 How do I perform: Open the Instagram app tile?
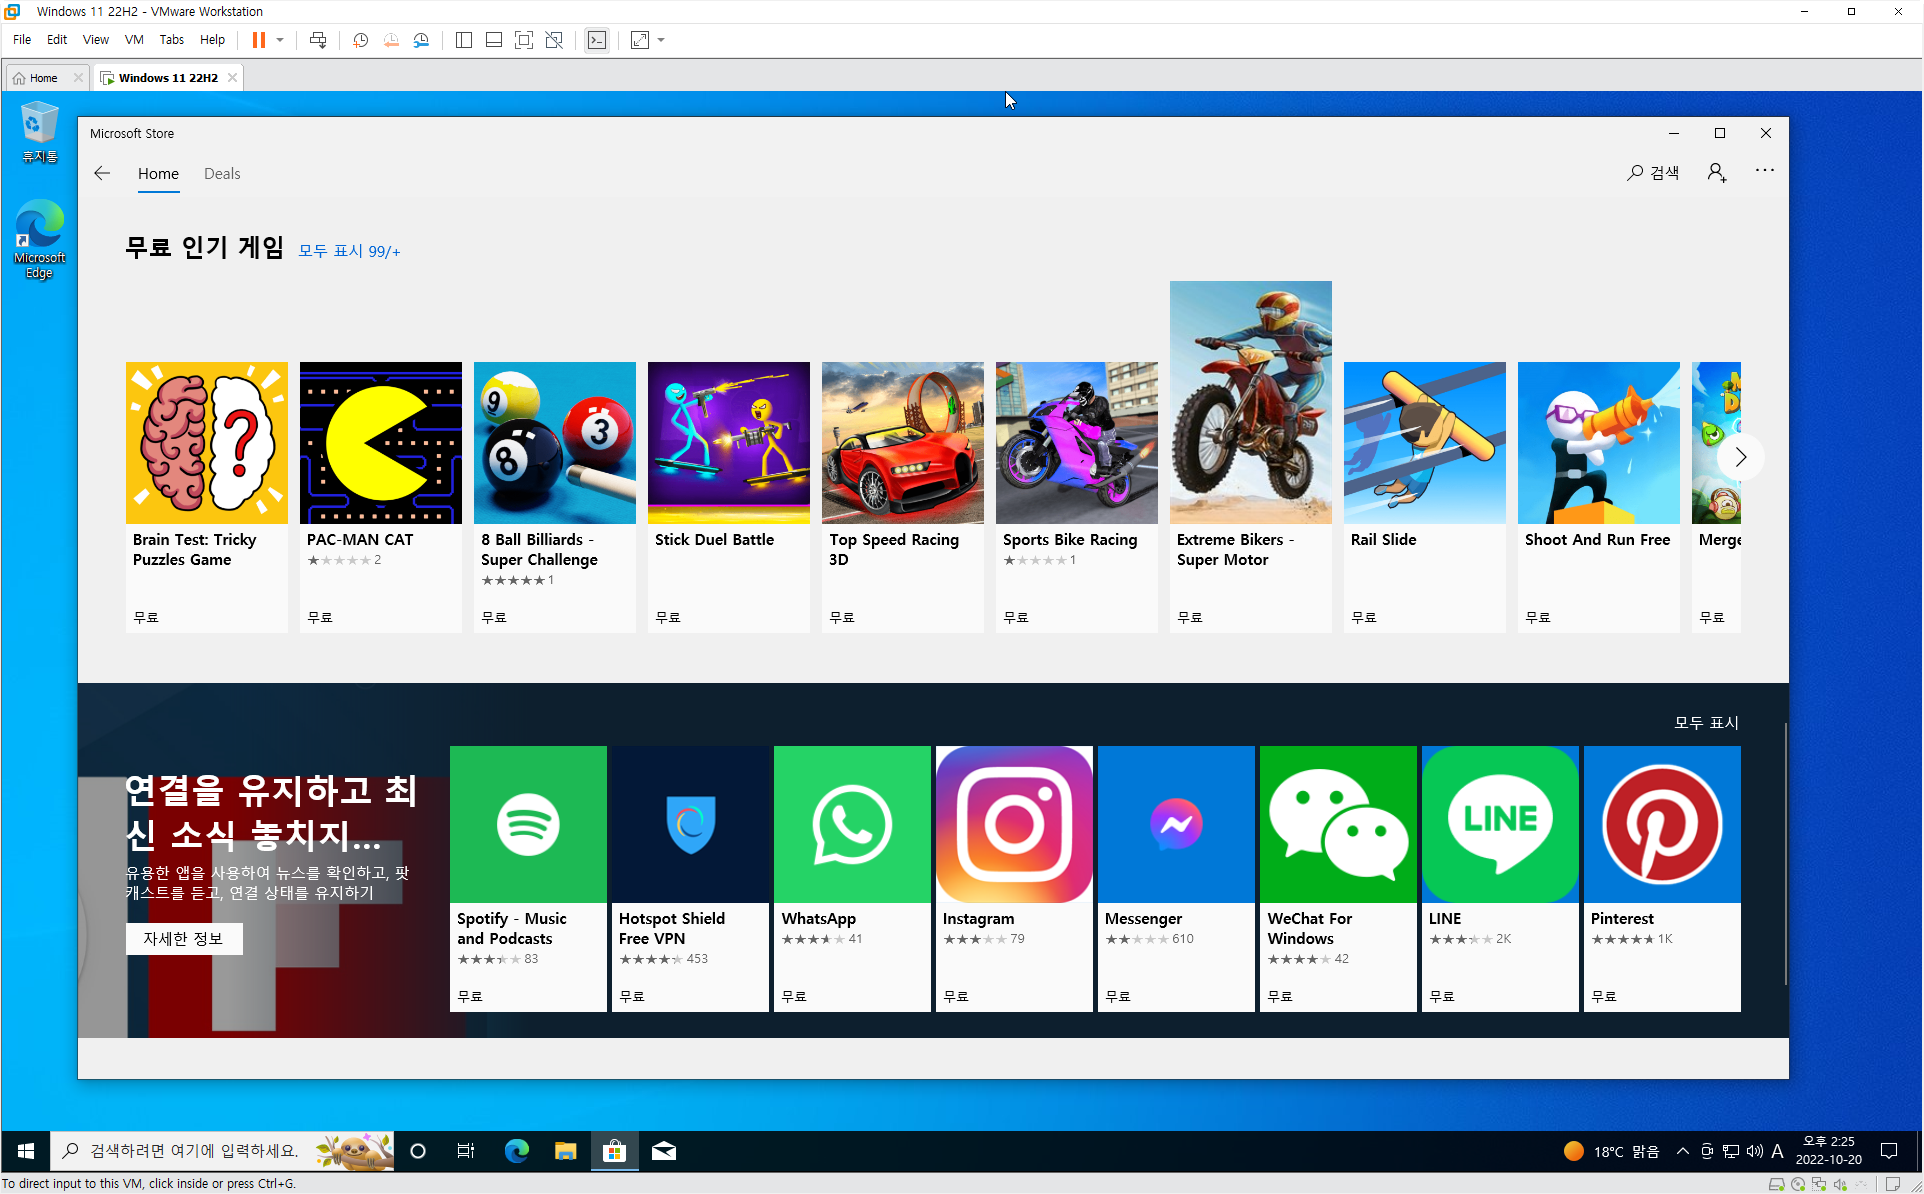pos(1014,877)
